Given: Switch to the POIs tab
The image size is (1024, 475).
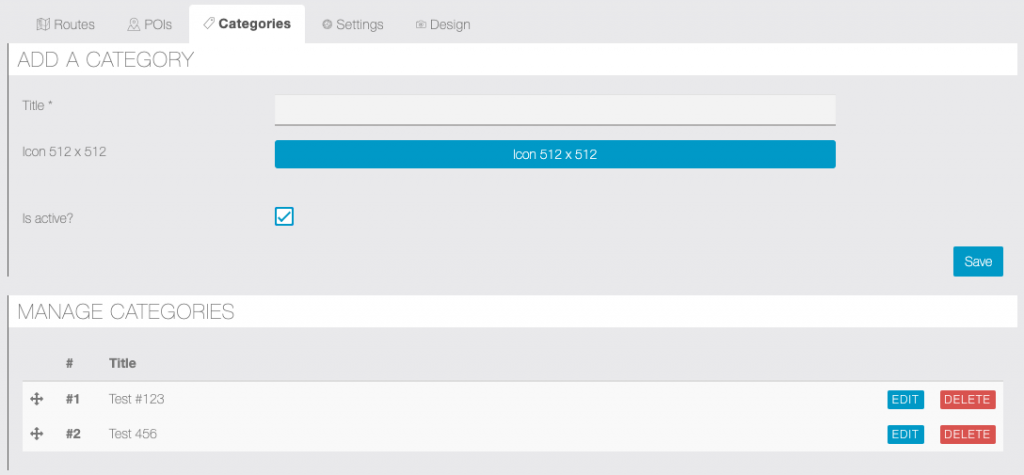Looking at the screenshot, I should (149, 24).
